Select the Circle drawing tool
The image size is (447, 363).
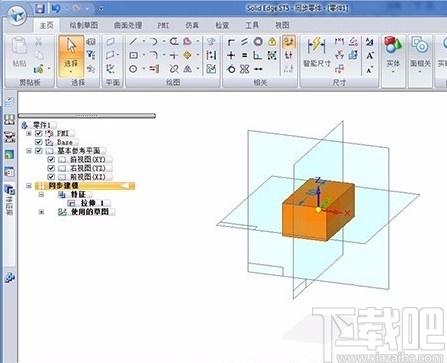click(133, 69)
